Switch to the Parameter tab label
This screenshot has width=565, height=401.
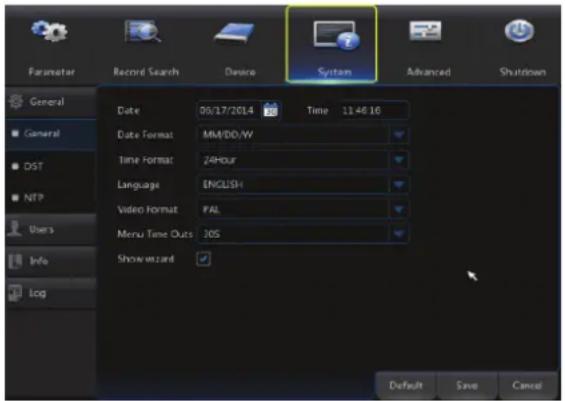[x=52, y=72]
